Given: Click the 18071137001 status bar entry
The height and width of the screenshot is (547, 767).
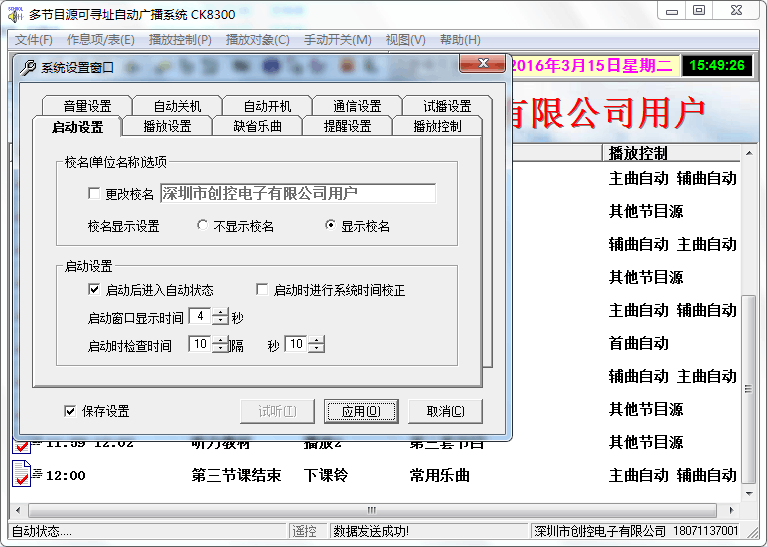Looking at the screenshot, I should tap(705, 531).
